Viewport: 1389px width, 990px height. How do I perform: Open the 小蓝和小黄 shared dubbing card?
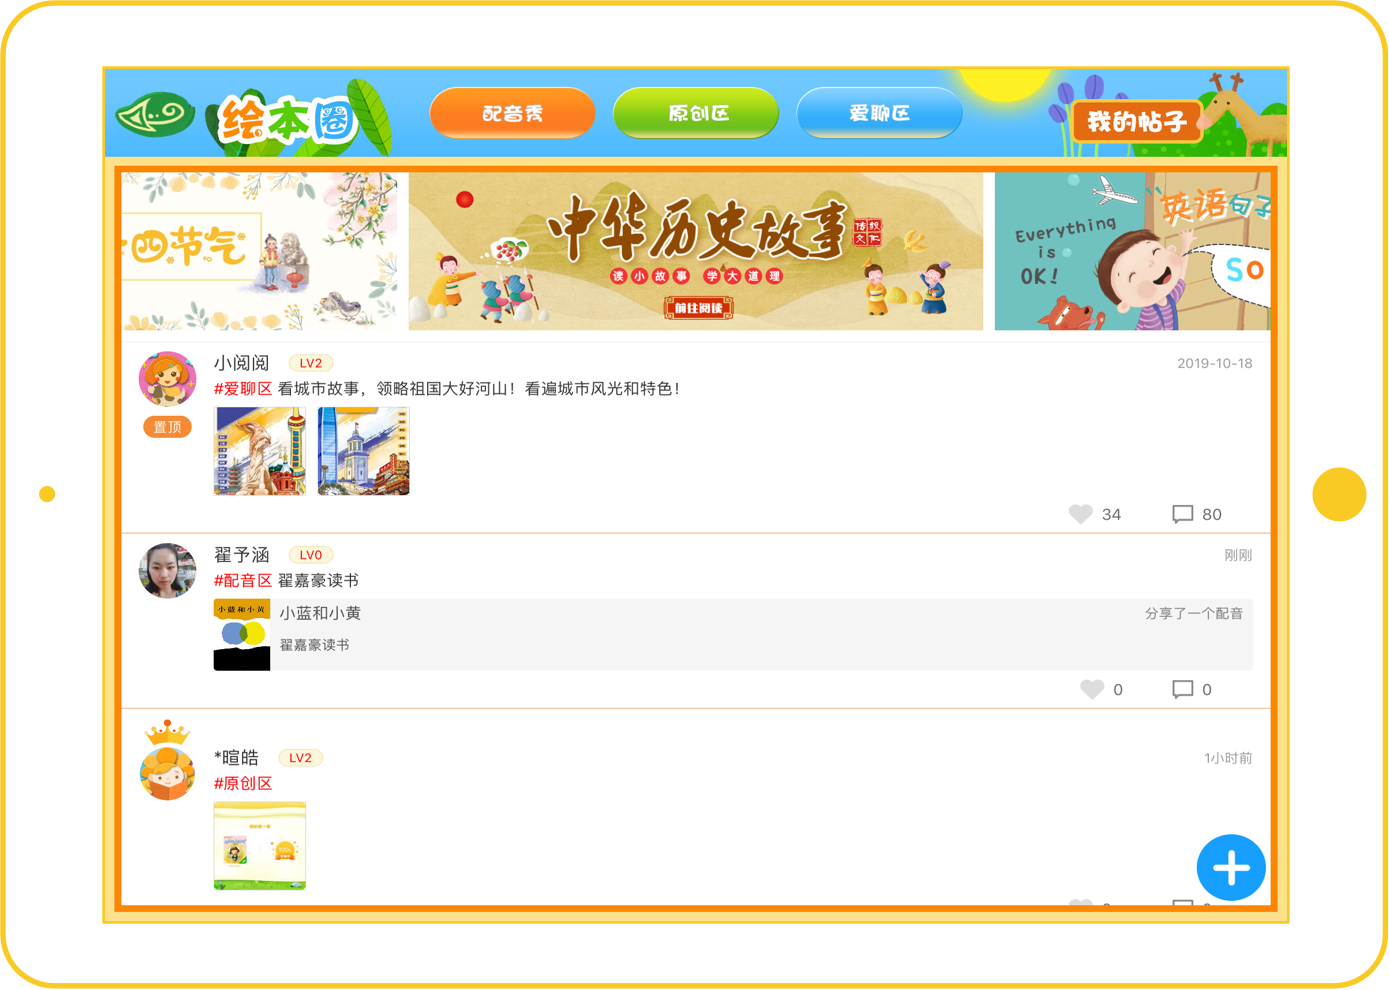tap(733, 635)
